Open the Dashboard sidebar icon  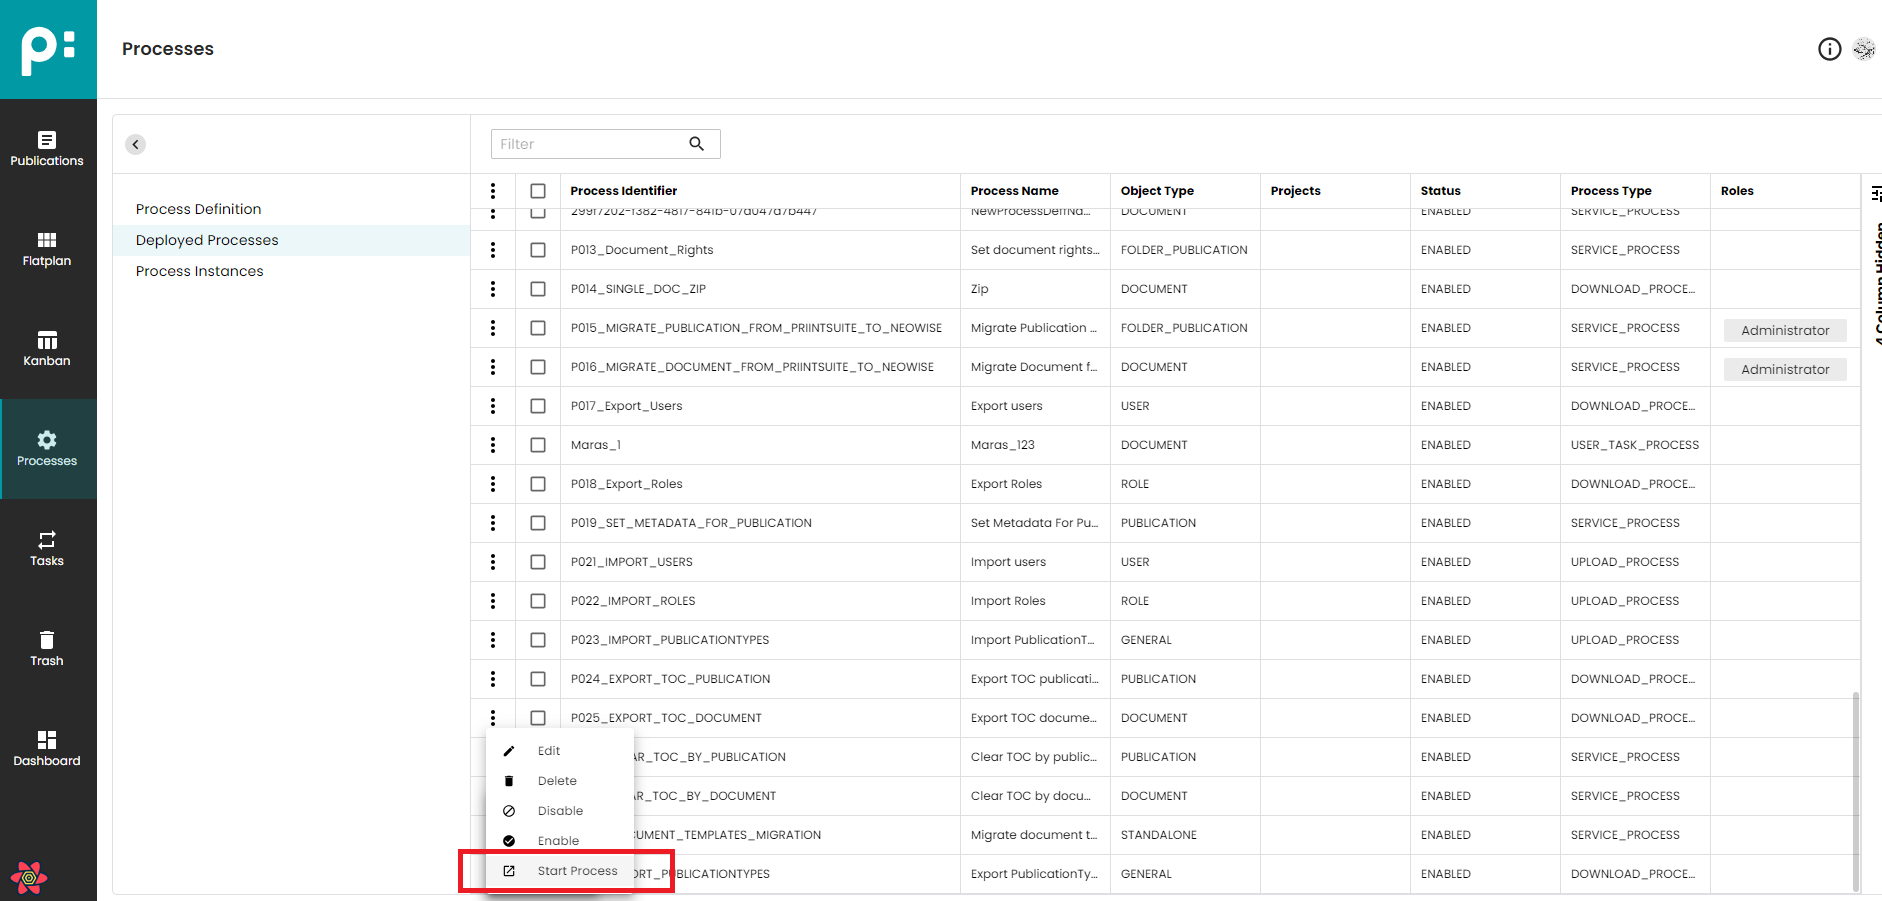pyautogui.click(x=47, y=748)
